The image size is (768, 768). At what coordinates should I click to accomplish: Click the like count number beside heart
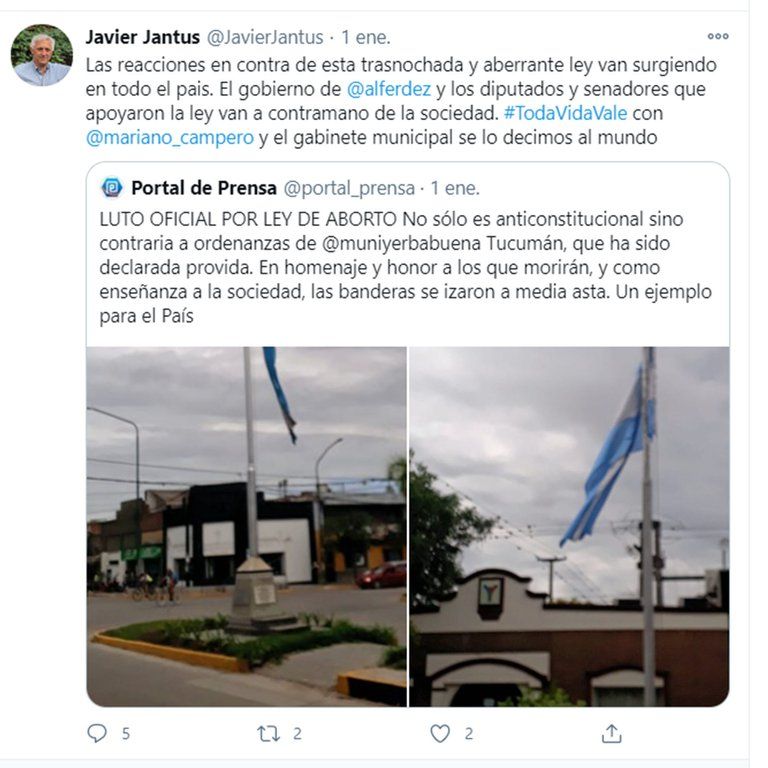[x=469, y=734]
